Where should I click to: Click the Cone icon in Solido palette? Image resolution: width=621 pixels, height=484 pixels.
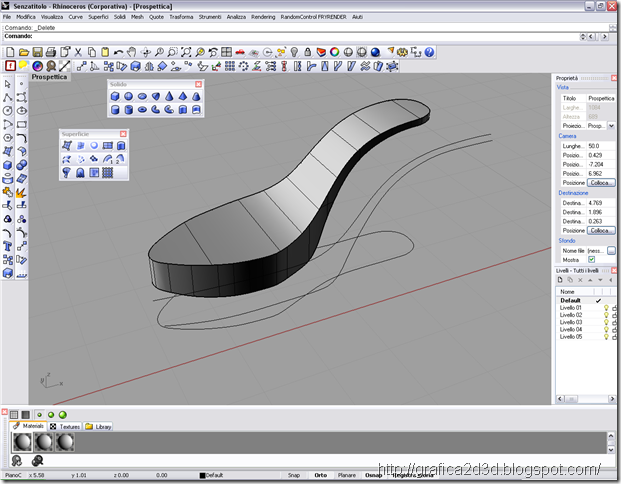tap(169, 96)
